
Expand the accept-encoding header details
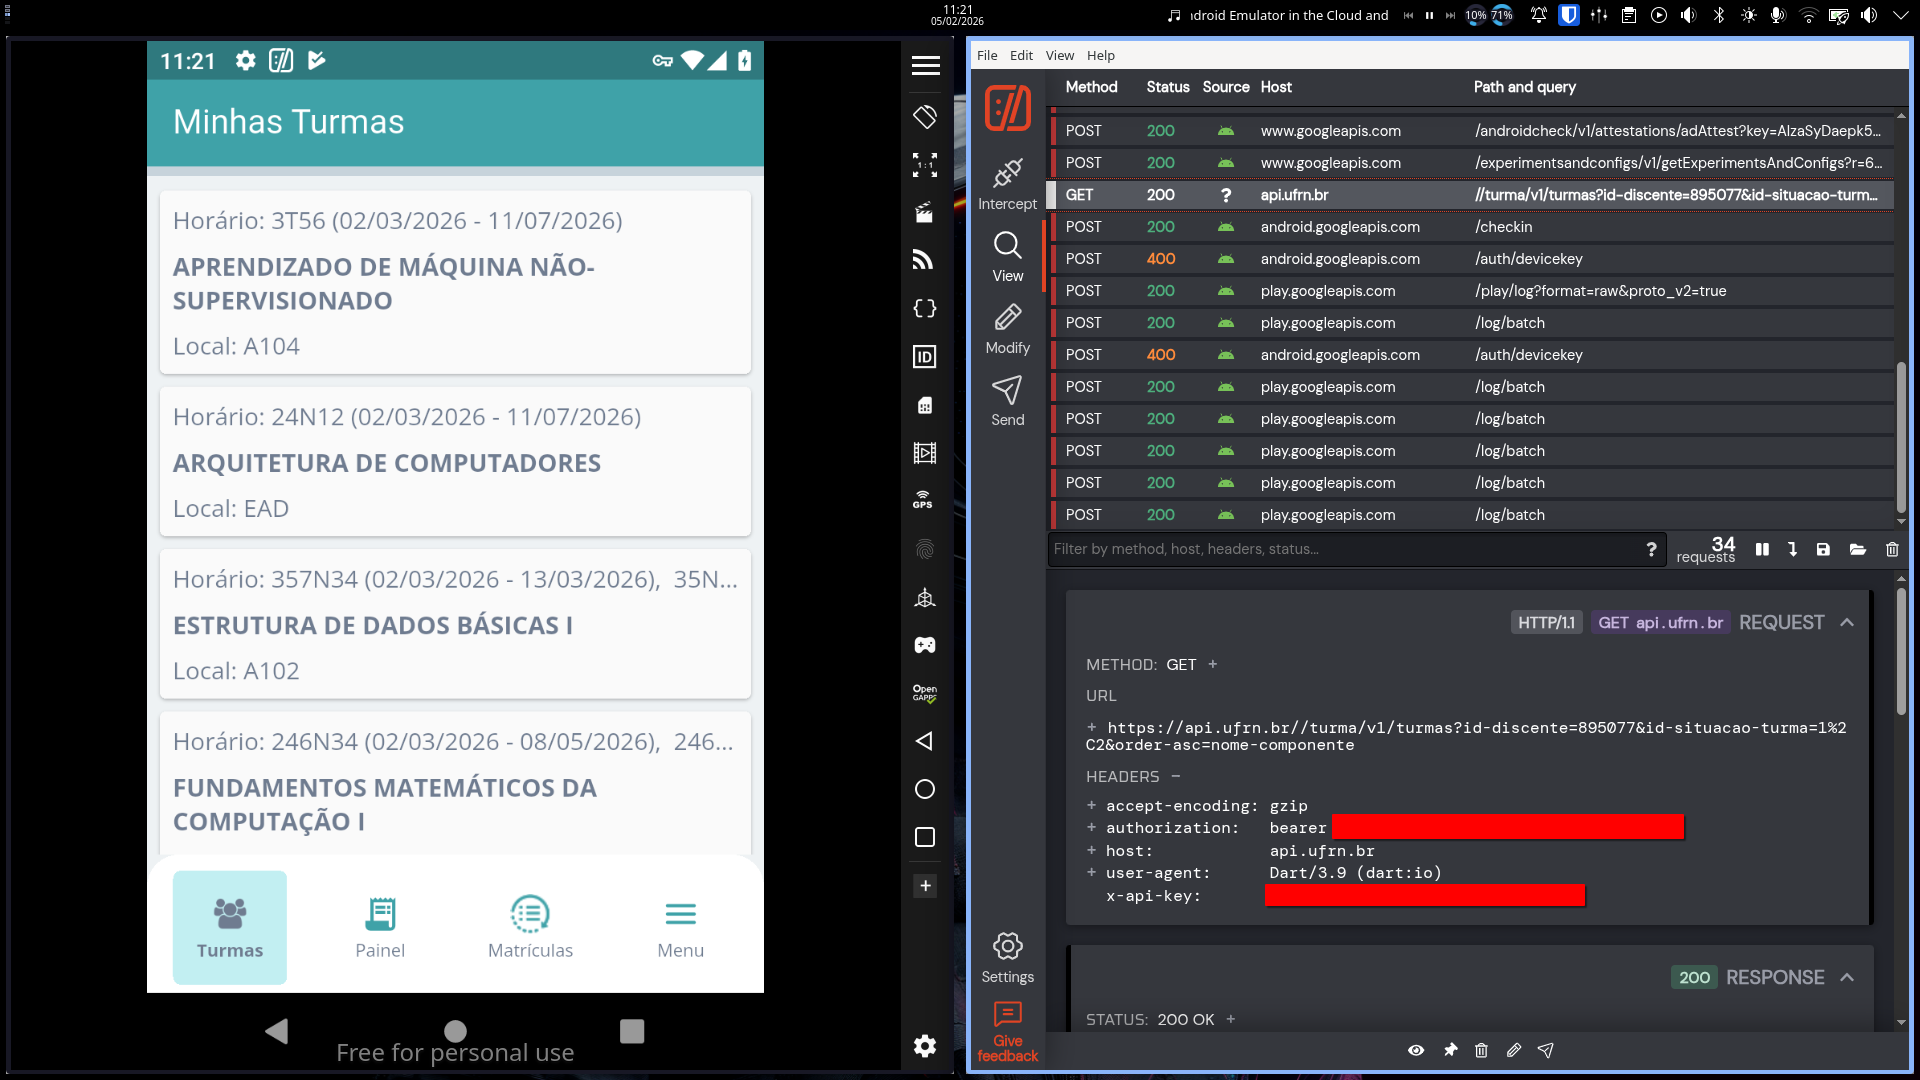tap(1090, 806)
